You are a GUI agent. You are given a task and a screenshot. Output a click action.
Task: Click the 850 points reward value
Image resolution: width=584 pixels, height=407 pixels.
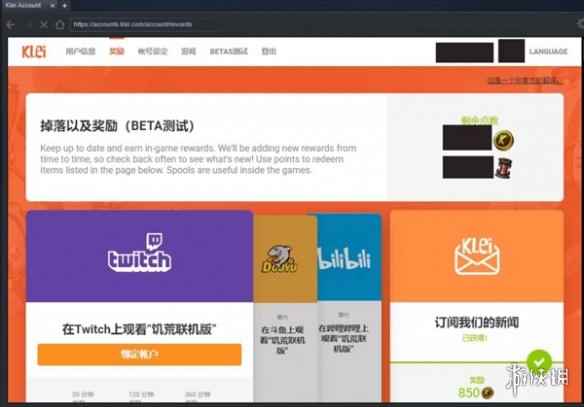point(469,392)
